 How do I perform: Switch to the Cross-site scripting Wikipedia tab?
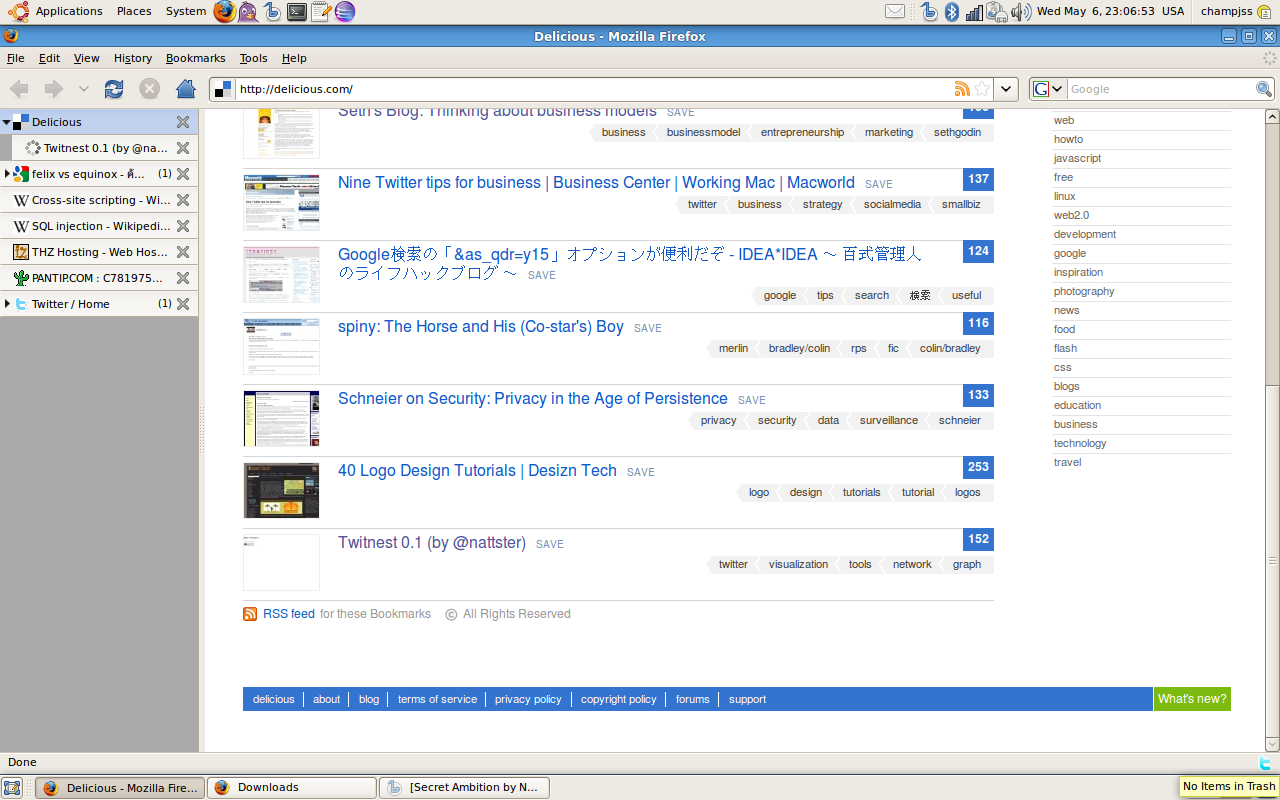coord(99,200)
